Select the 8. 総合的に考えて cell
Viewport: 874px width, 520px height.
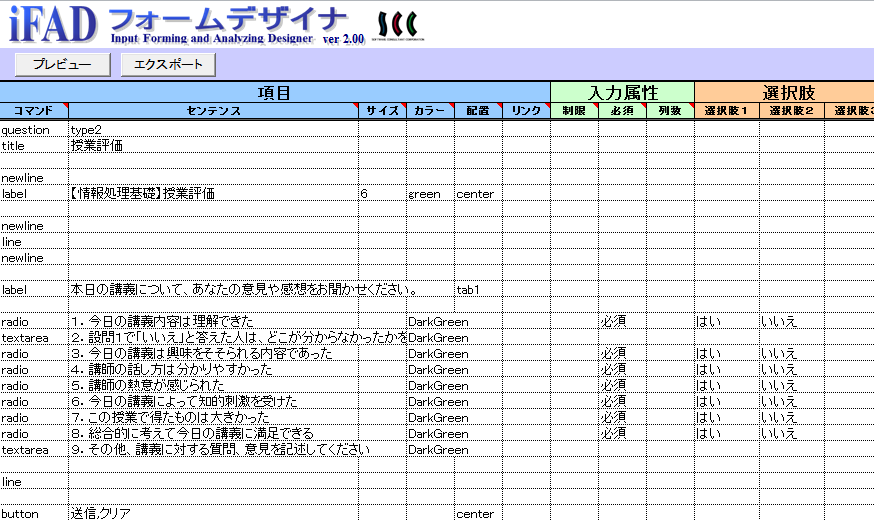(213, 434)
